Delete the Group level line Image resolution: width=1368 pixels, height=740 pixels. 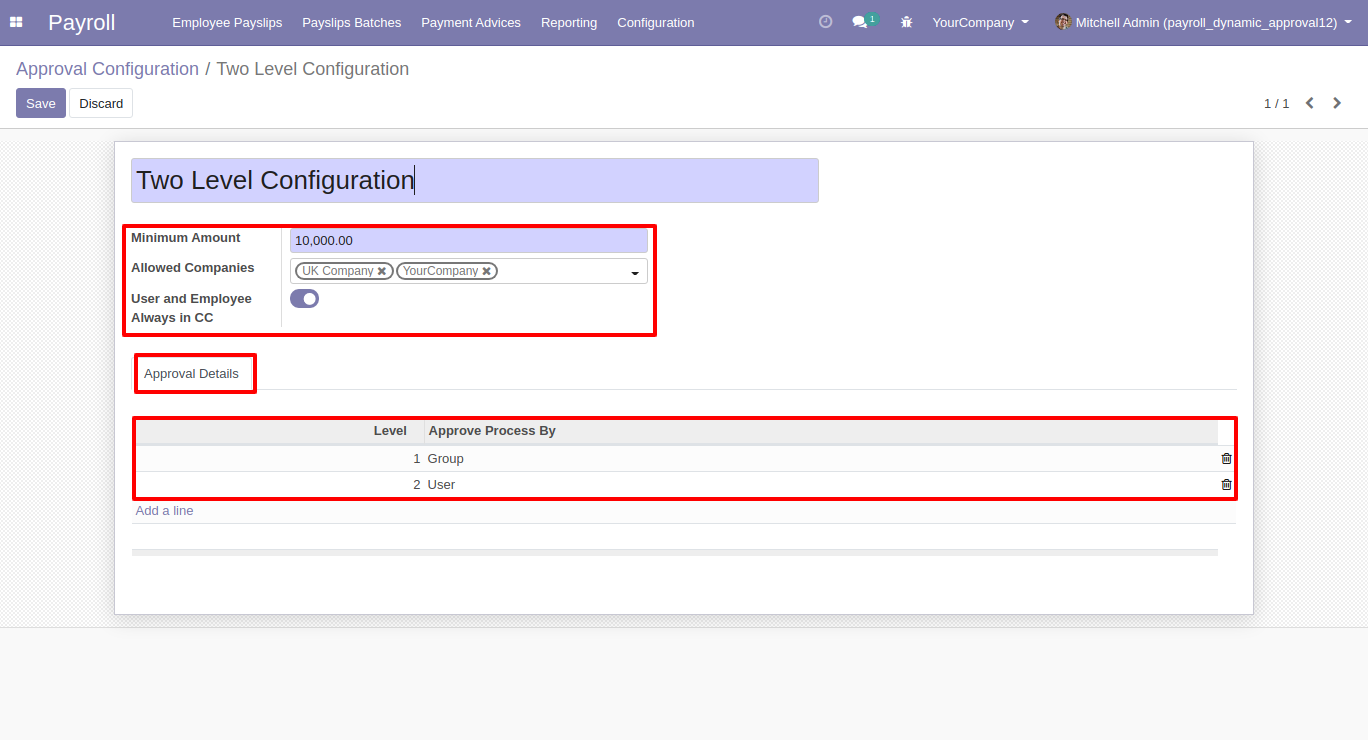coord(1226,459)
